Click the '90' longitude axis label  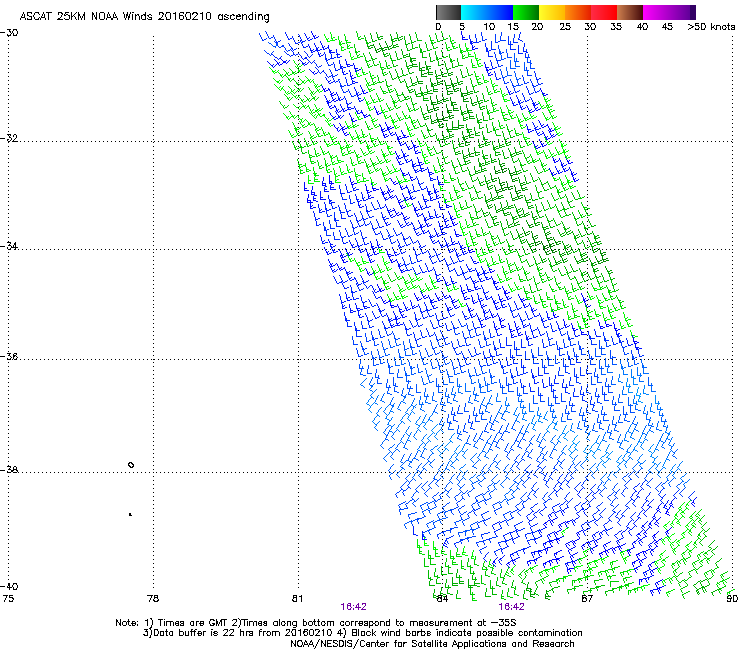coord(732,599)
